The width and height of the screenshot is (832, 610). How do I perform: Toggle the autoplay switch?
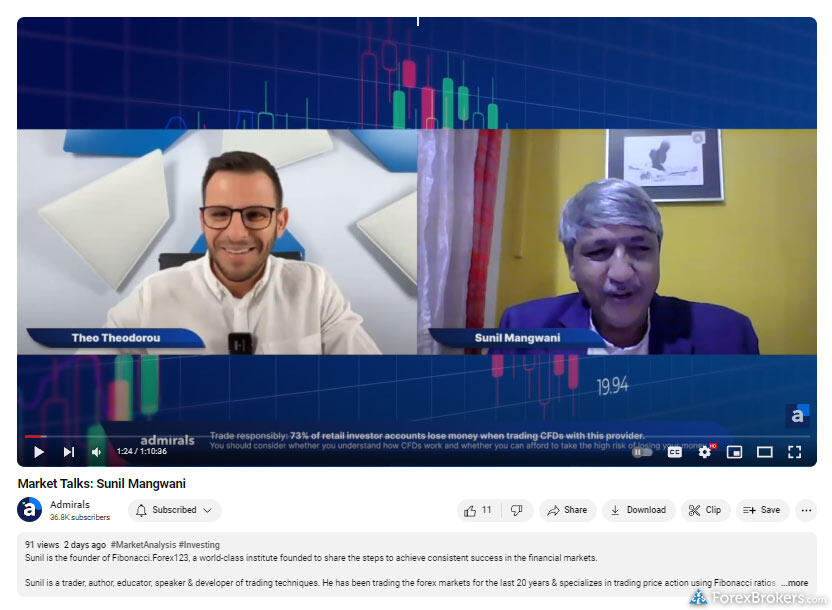point(642,452)
